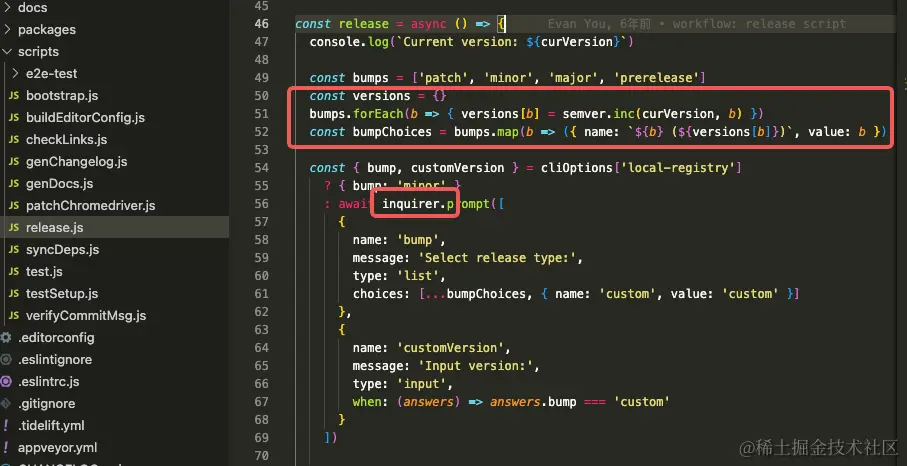Click 'bumpChoices' declaration on line 52
The height and width of the screenshot is (466, 907).
392,132
